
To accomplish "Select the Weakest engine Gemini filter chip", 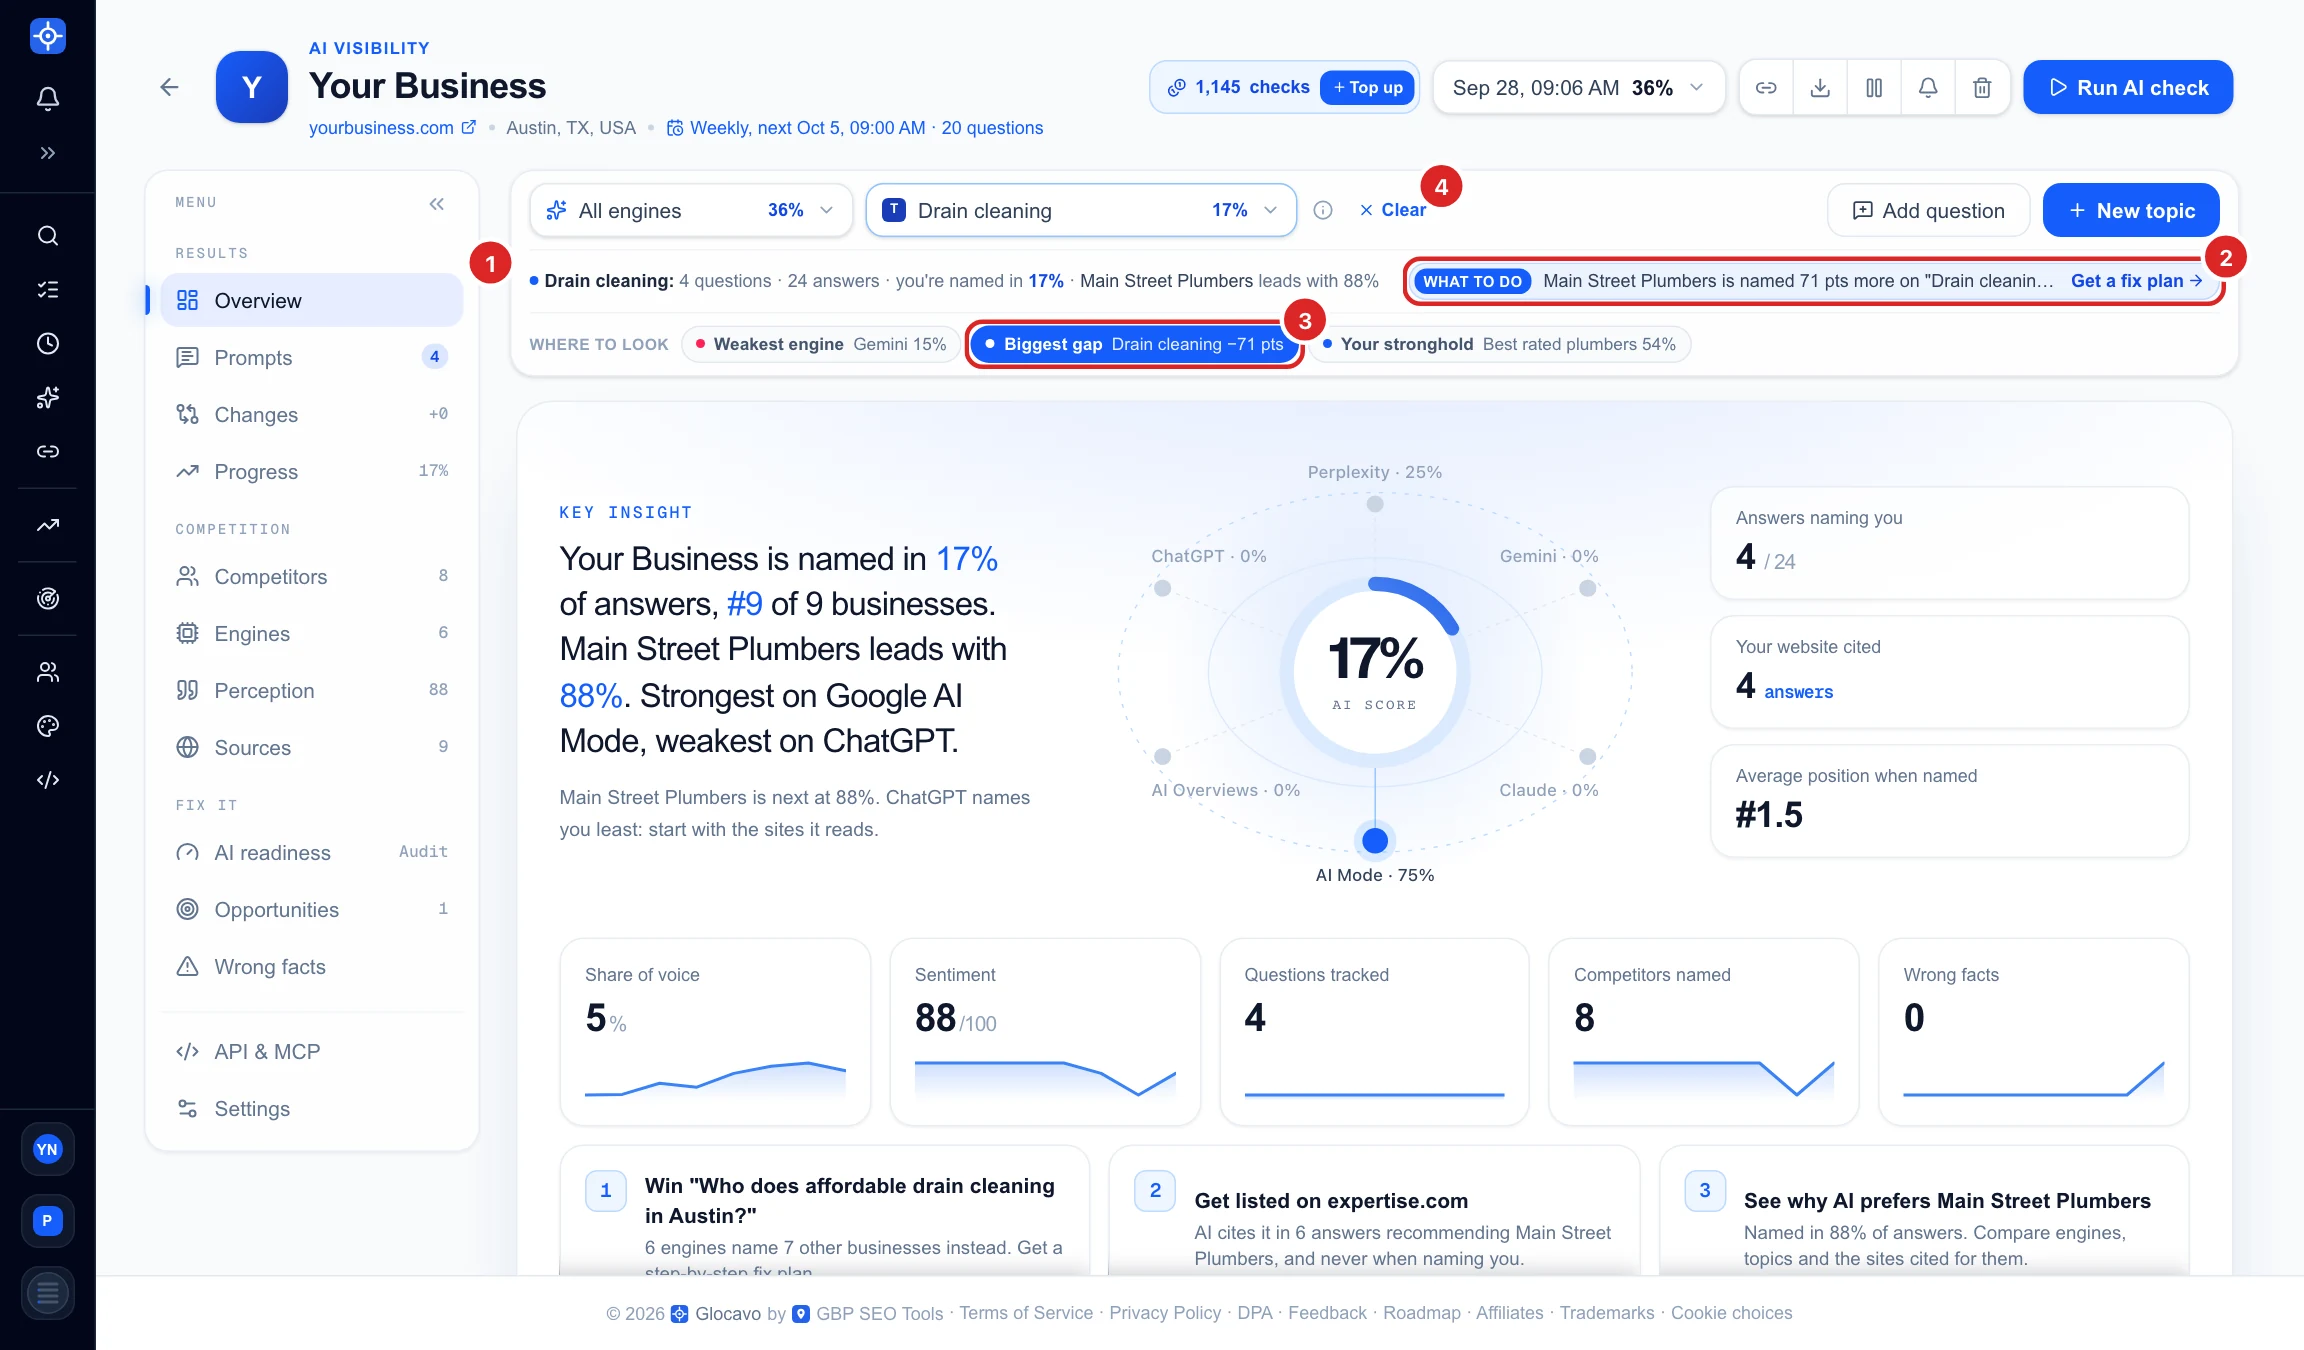I will coord(820,344).
